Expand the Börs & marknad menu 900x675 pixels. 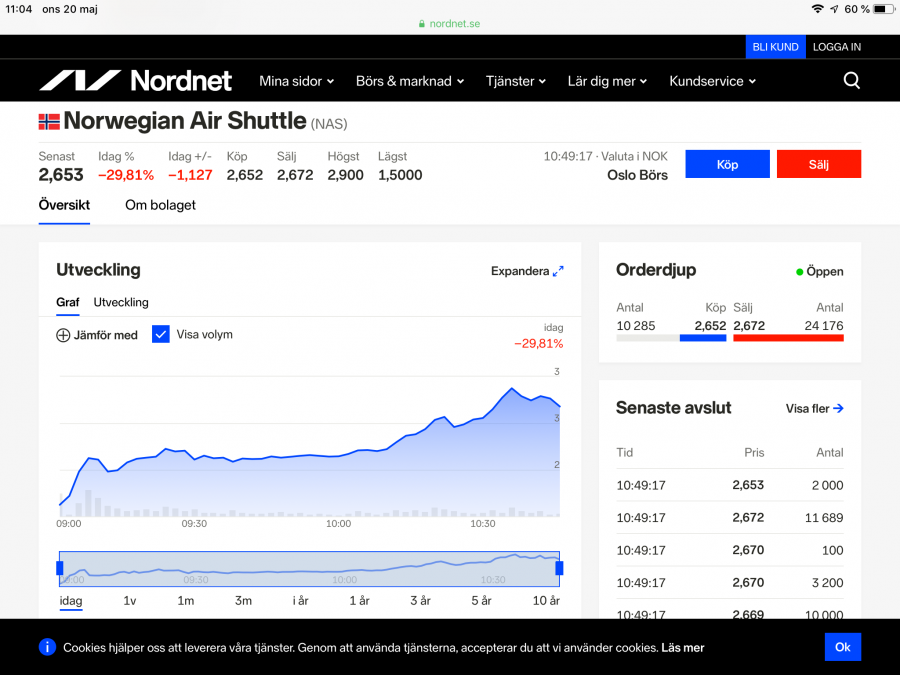410,81
